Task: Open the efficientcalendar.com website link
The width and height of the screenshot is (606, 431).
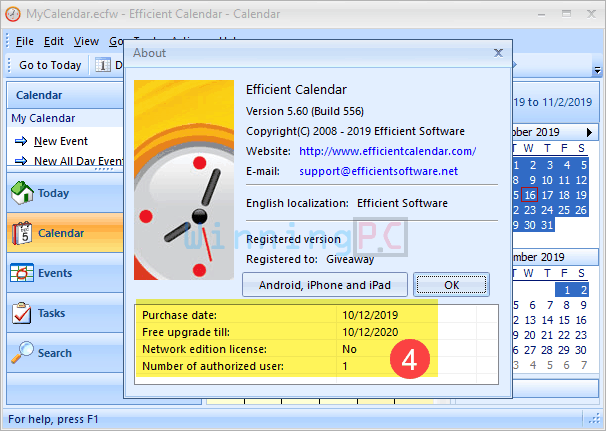Action: tap(388, 151)
